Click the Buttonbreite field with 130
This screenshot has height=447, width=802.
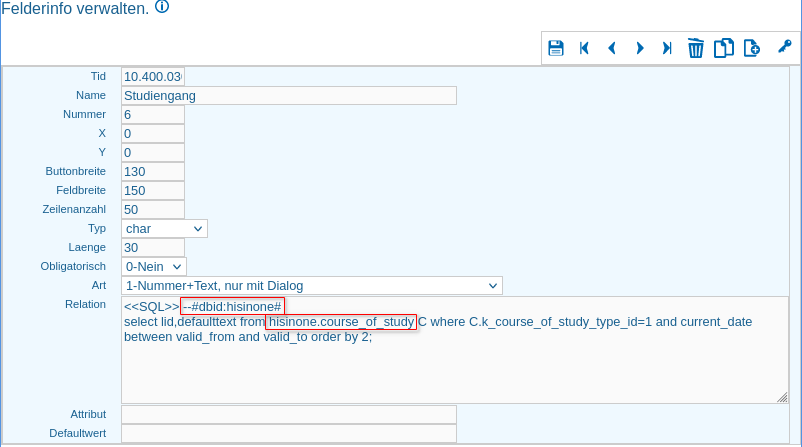click(152, 172)
